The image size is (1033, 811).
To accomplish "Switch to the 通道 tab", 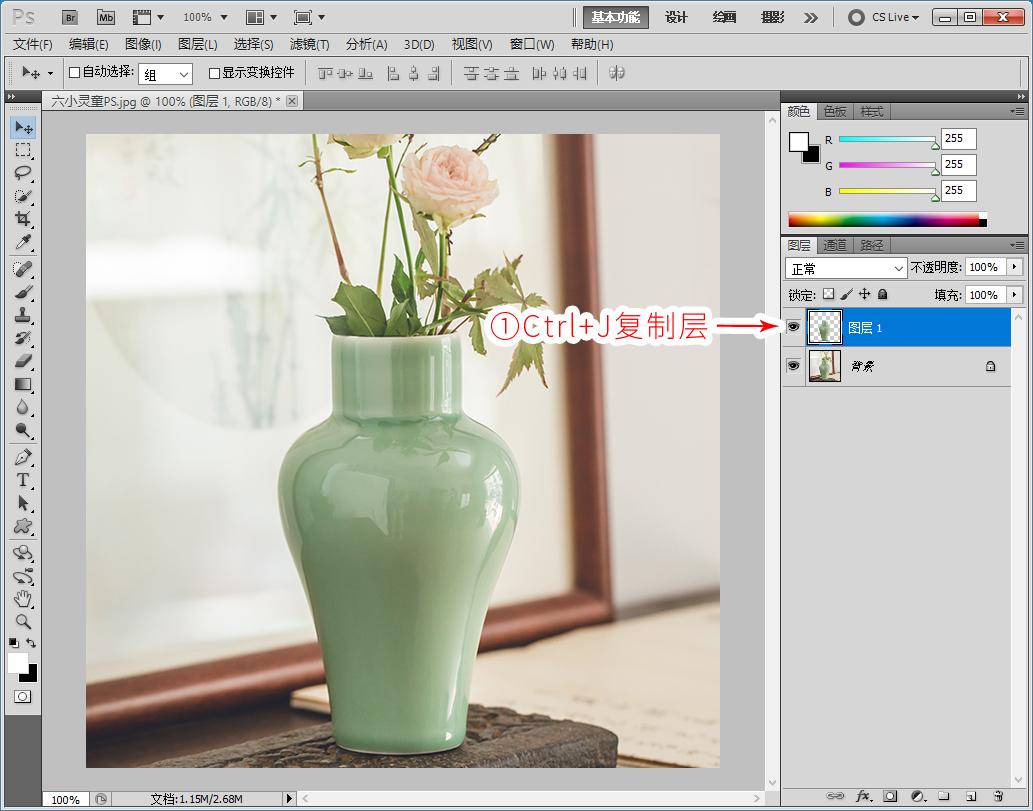I will click(835, 245).
